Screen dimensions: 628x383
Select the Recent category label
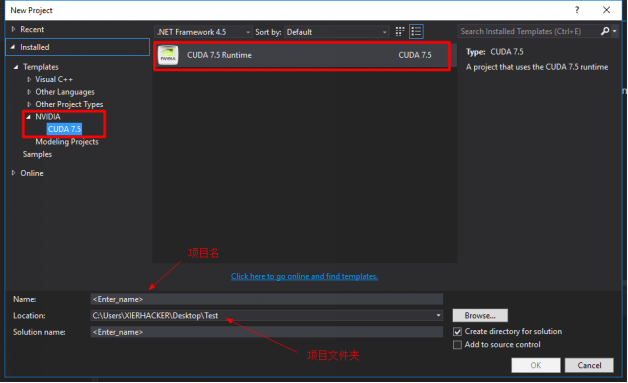pyautogui.click(x=32, y=29)
